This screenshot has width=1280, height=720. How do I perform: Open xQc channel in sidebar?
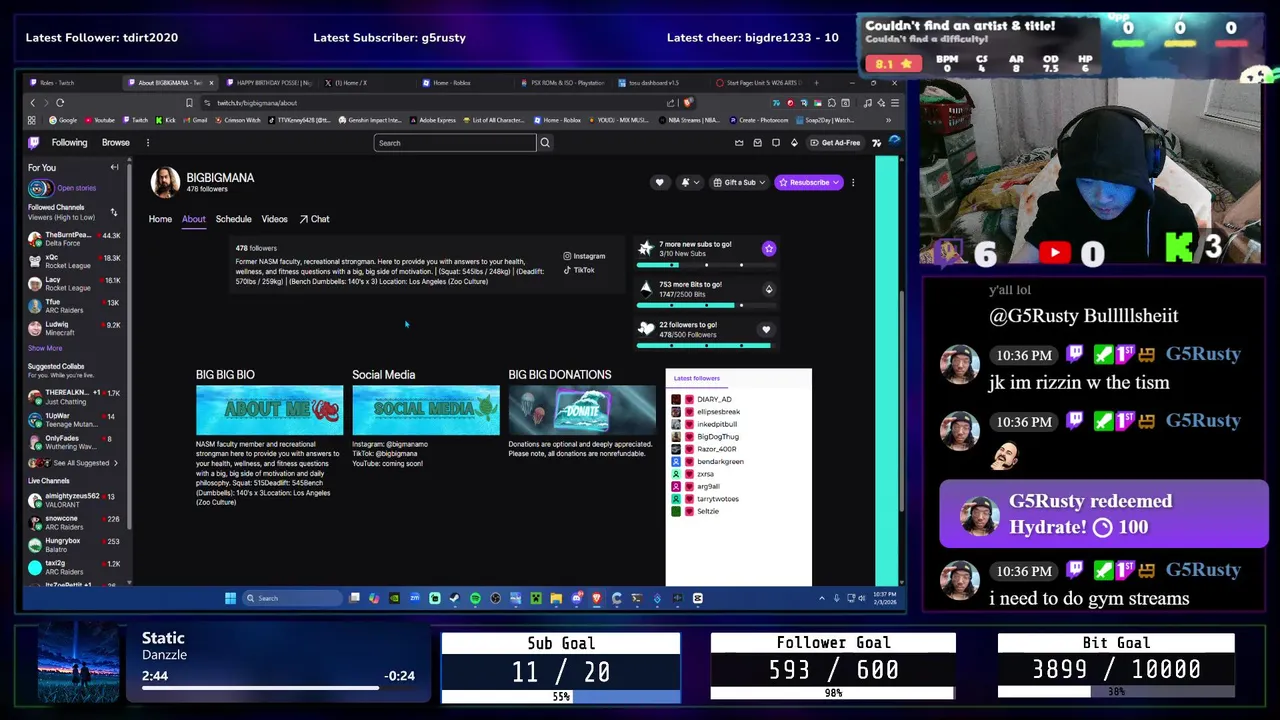pos(75,262)
